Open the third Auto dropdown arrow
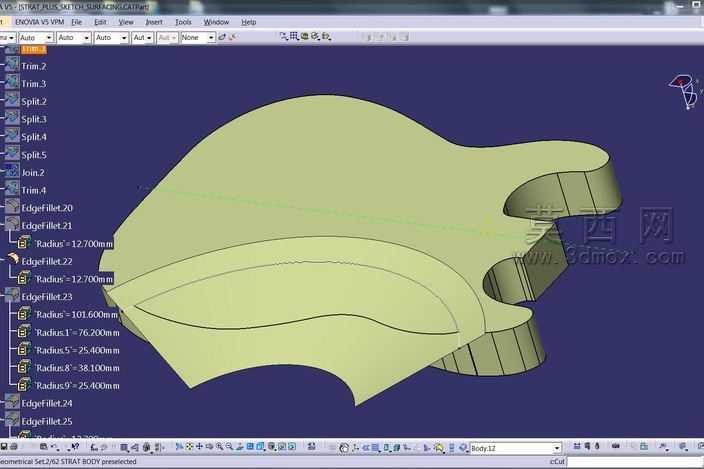The width and height of the screenshot is (704, 469). click(x=124, y=38)
